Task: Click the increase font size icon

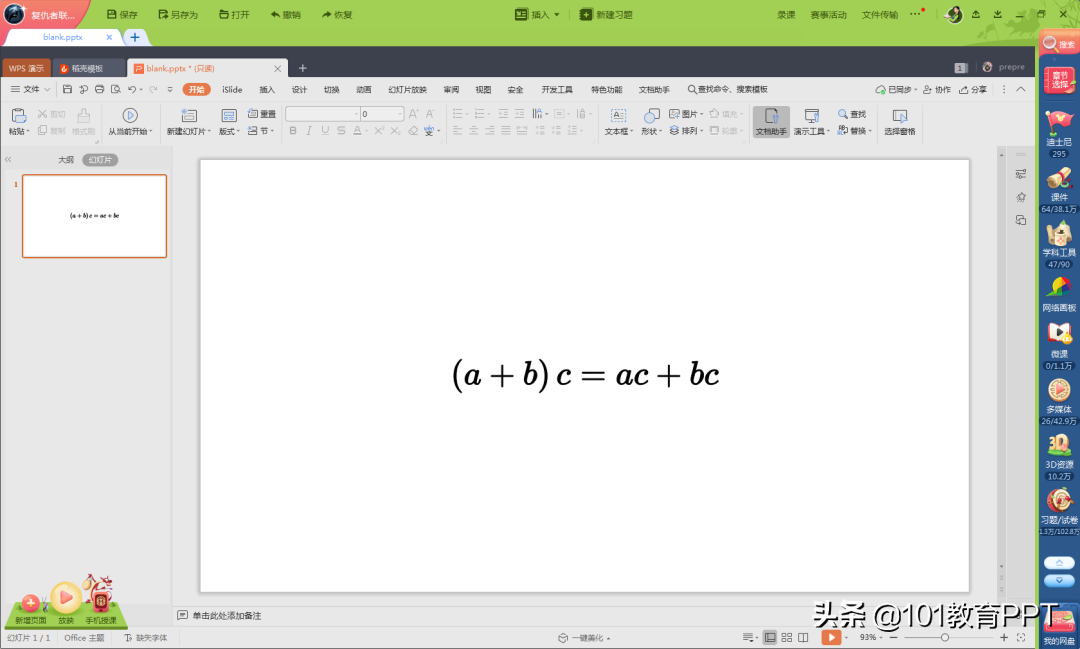Action: pyautogui.click(x=413, y=114)
